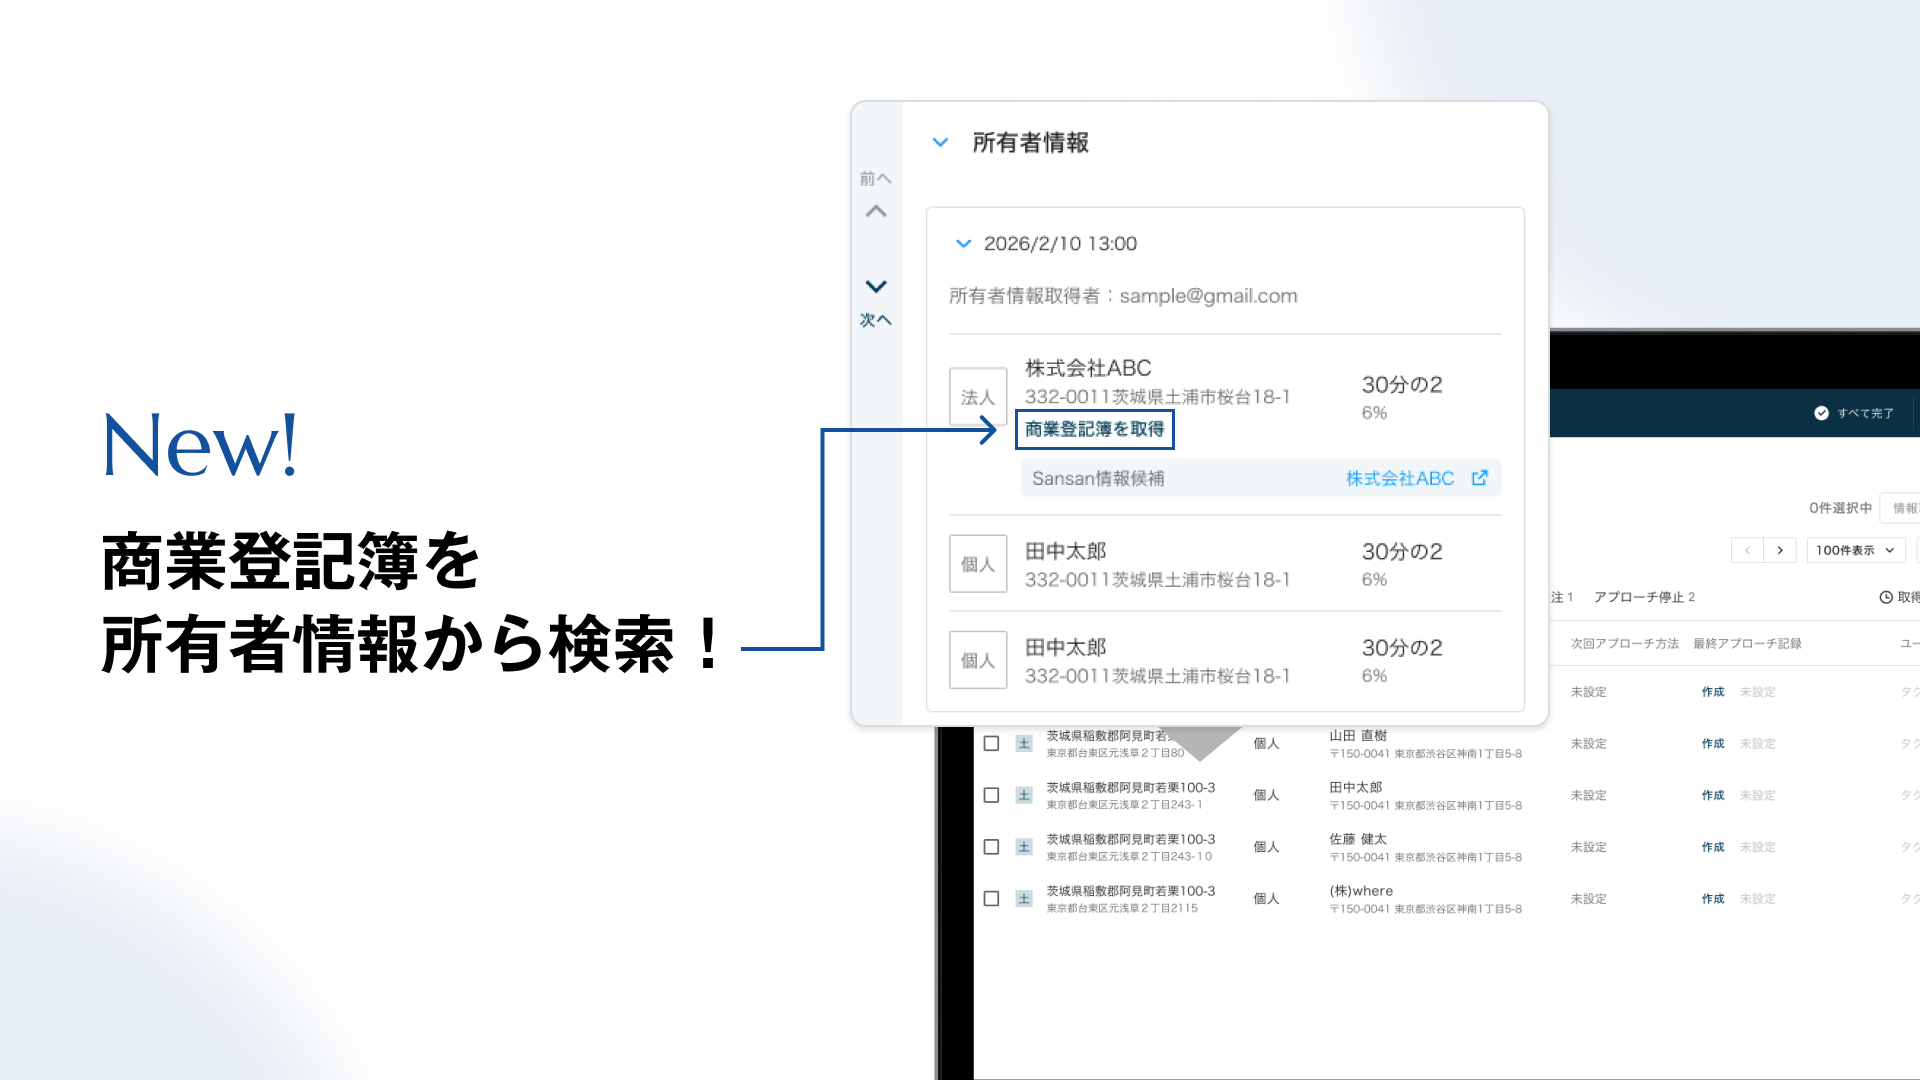
Task: Click the land icon in (株)where row
Action: (x=1024, y=898)
